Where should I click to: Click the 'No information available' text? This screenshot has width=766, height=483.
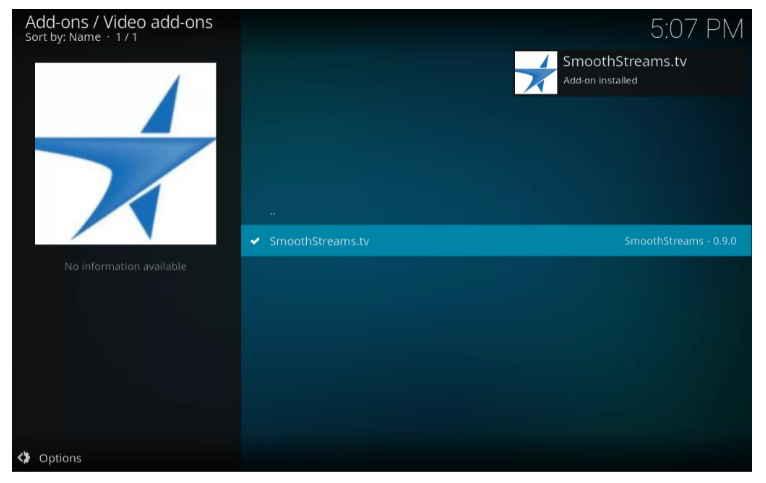126,266
